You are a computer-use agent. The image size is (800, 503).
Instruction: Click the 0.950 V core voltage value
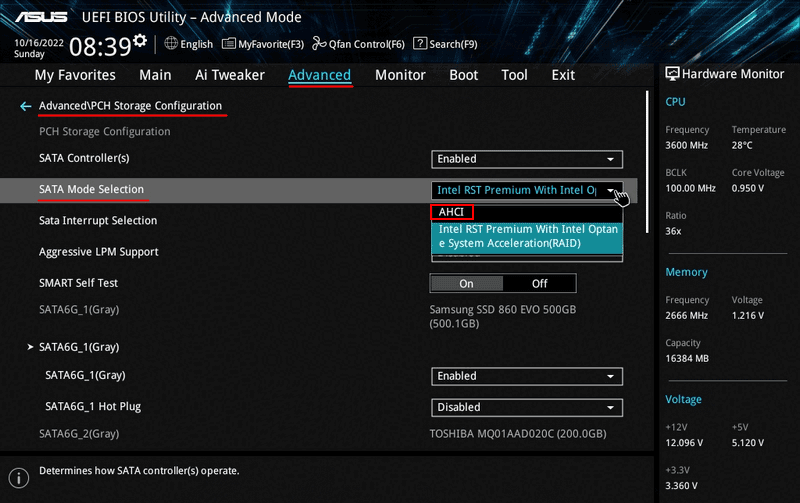tap(748, 188)
